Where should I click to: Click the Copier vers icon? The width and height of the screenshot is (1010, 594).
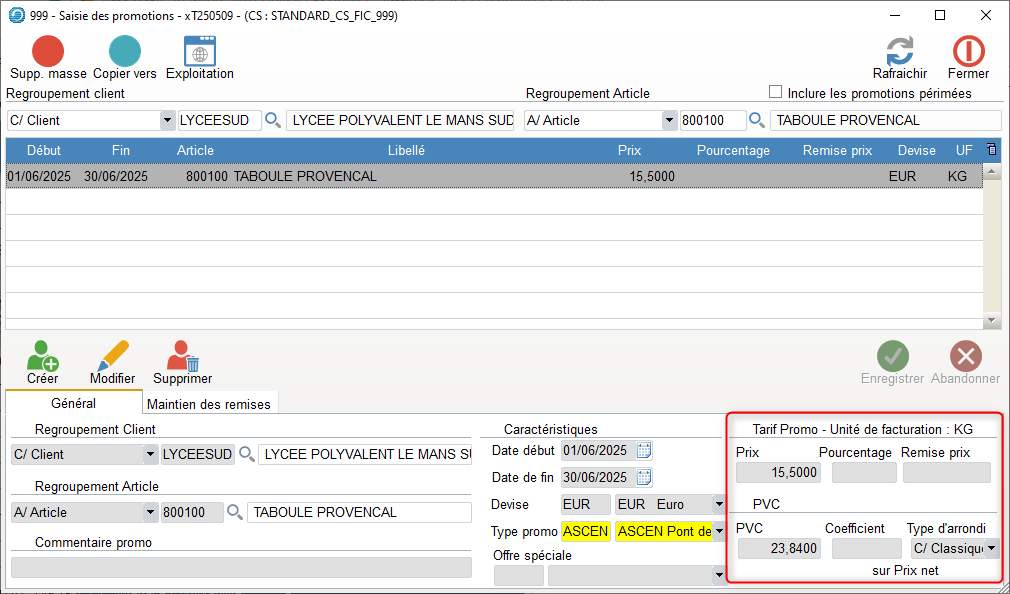point(124,52)
